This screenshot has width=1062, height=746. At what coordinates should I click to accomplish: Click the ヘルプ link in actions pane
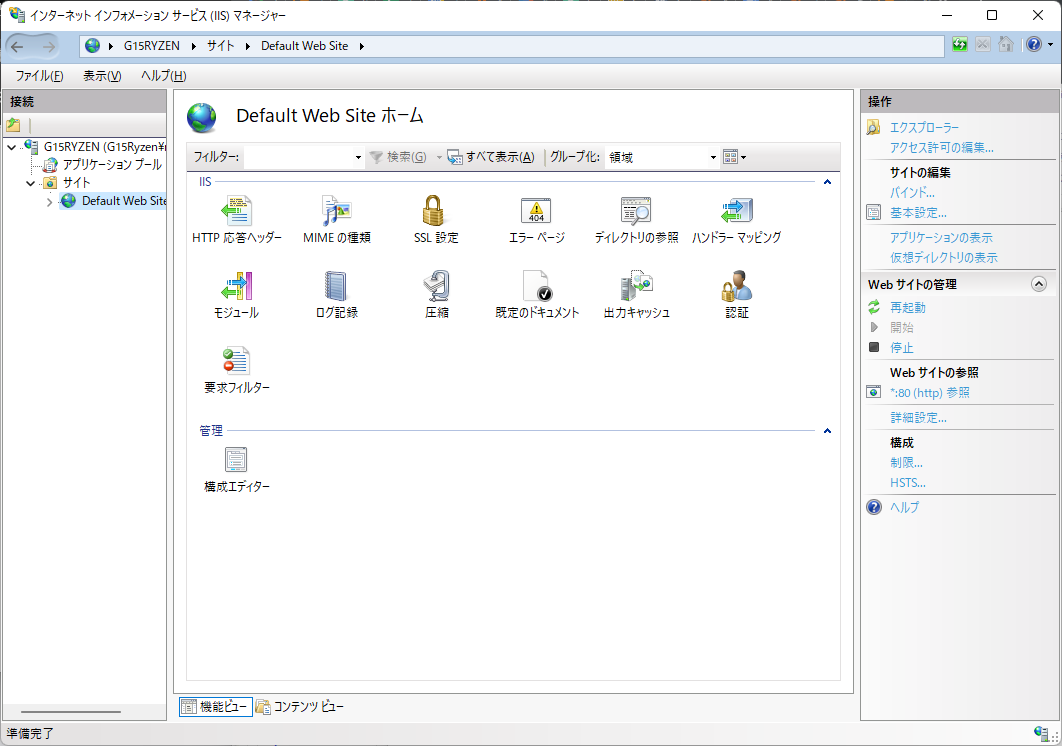904,507
